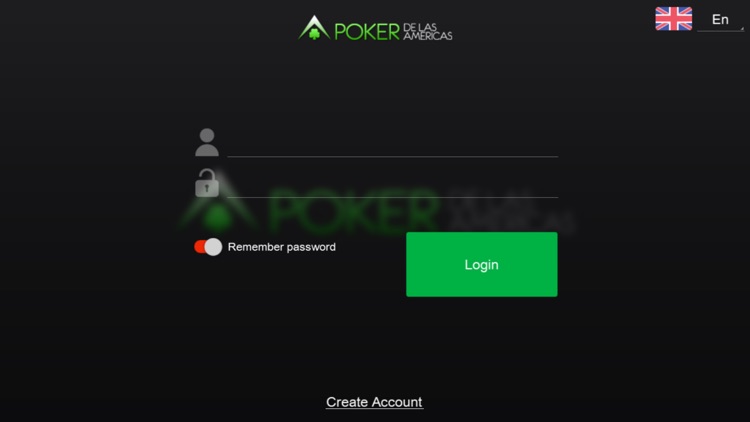Focus the username input field

coord(392,143)
